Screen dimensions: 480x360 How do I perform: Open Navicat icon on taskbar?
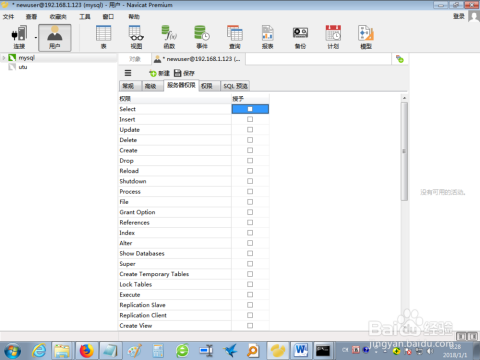[278, 351]
